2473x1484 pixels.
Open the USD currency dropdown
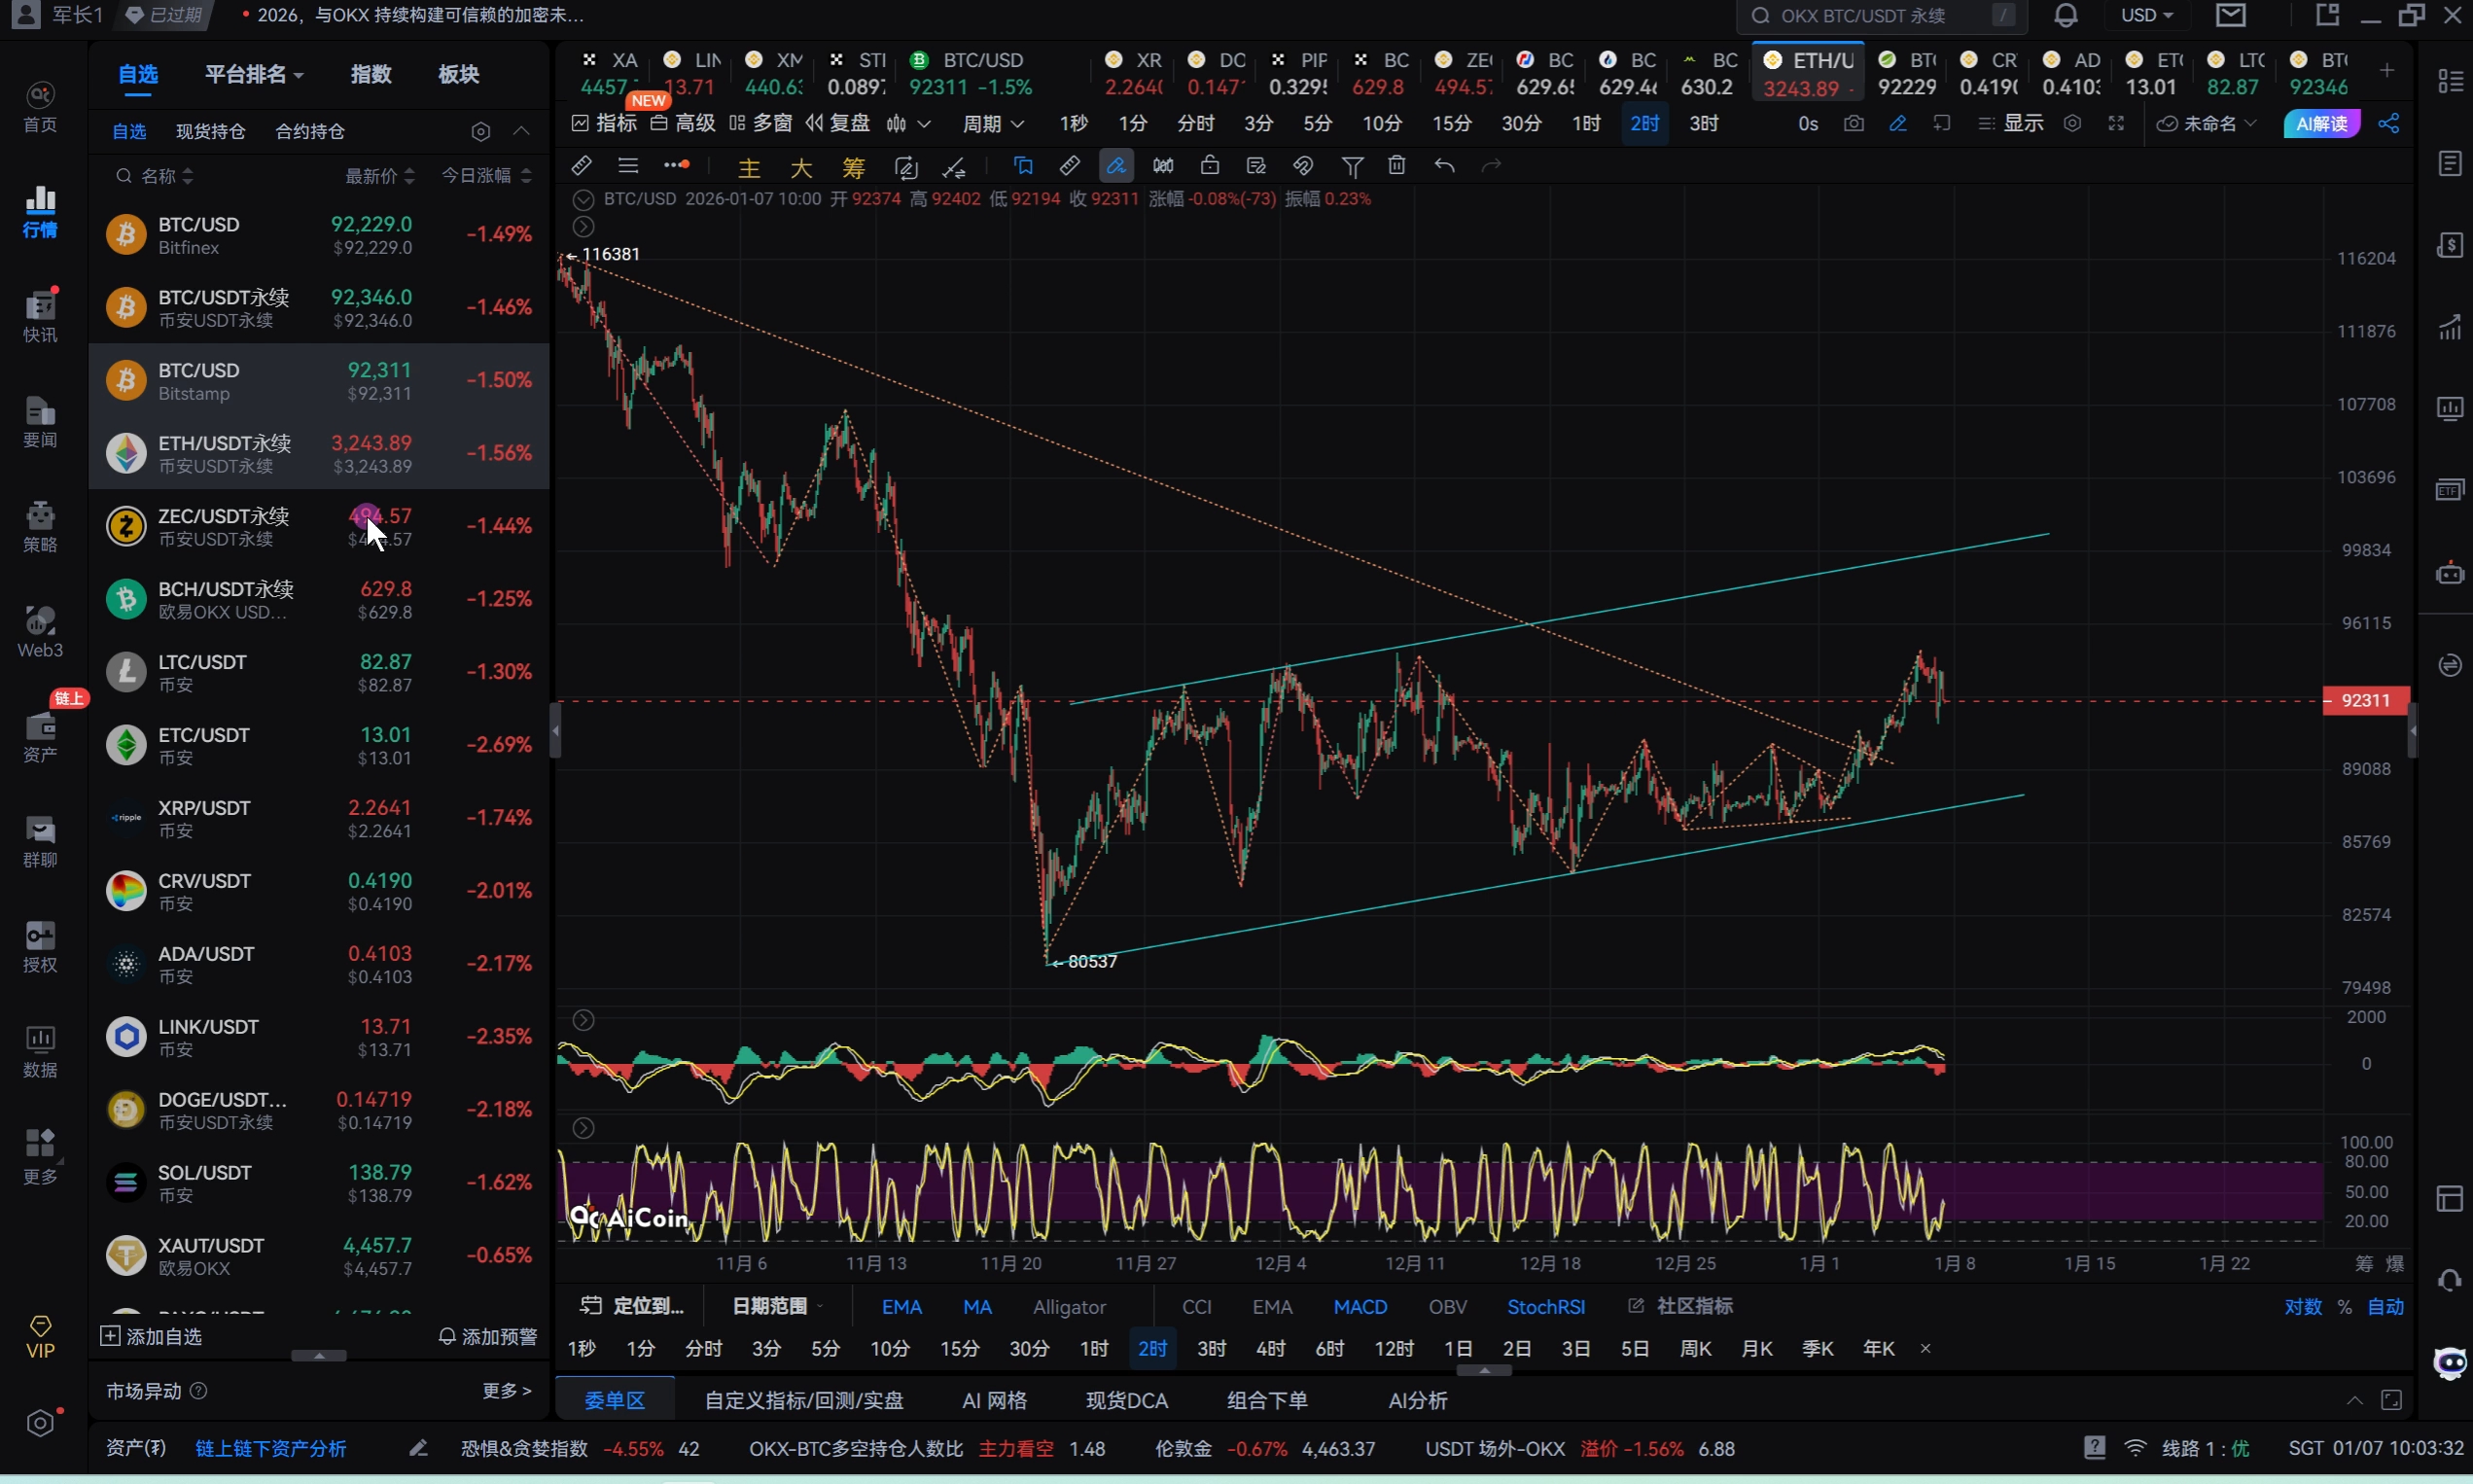2146,16
